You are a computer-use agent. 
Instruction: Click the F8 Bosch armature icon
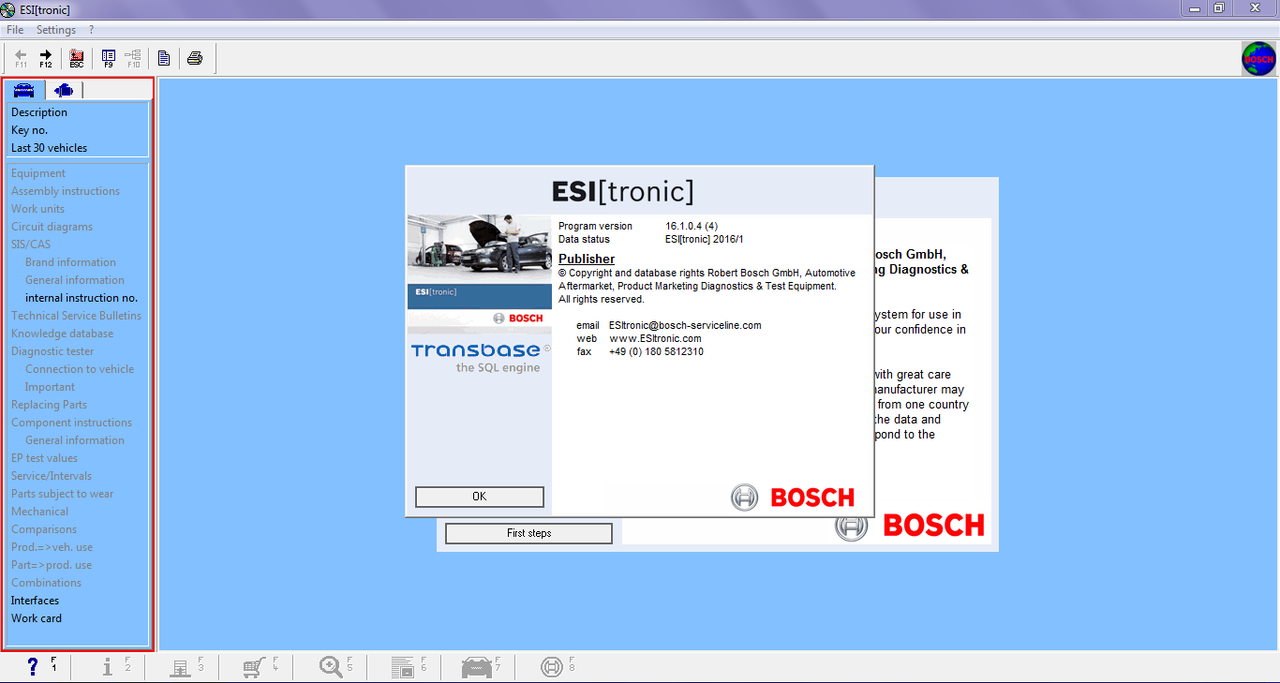pos(552,667)
